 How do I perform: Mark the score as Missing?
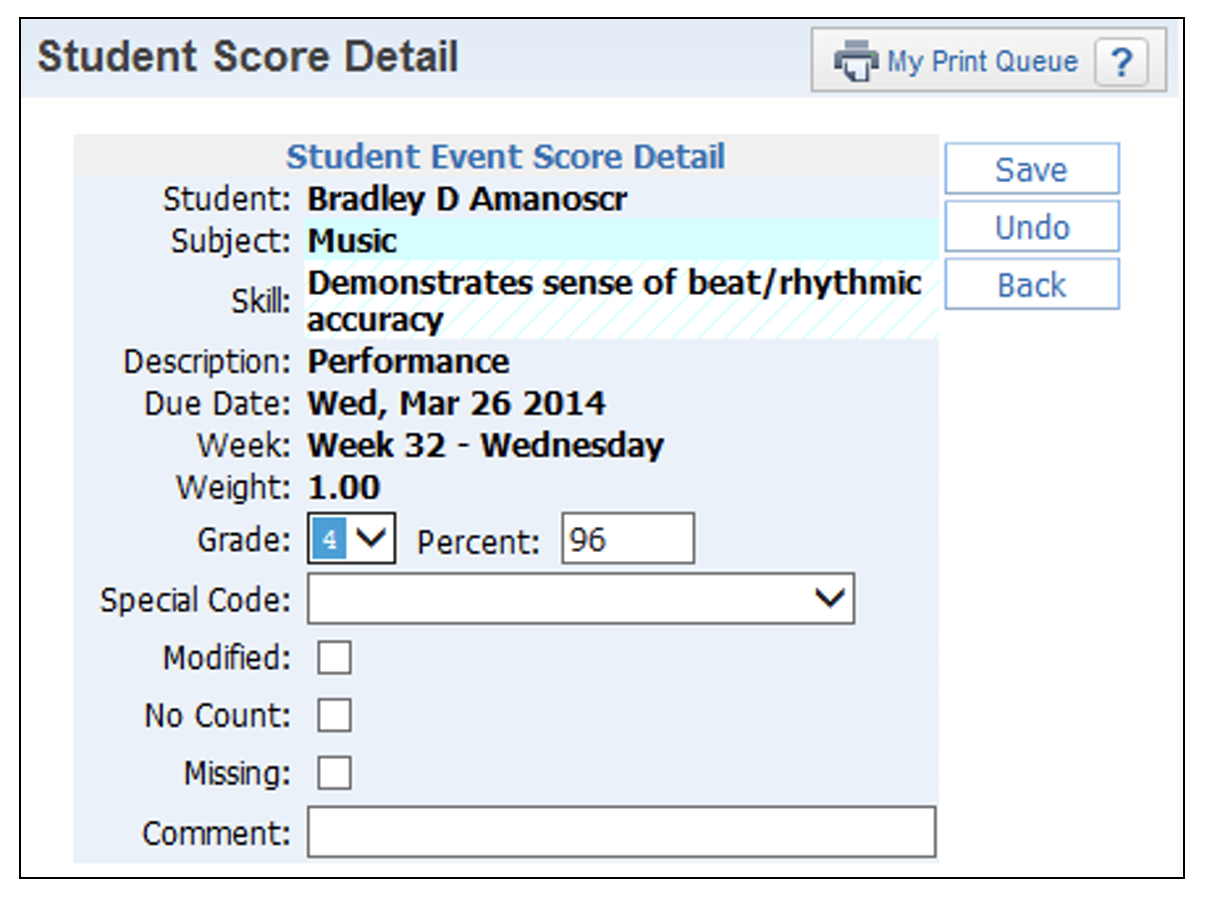point(334,773)
